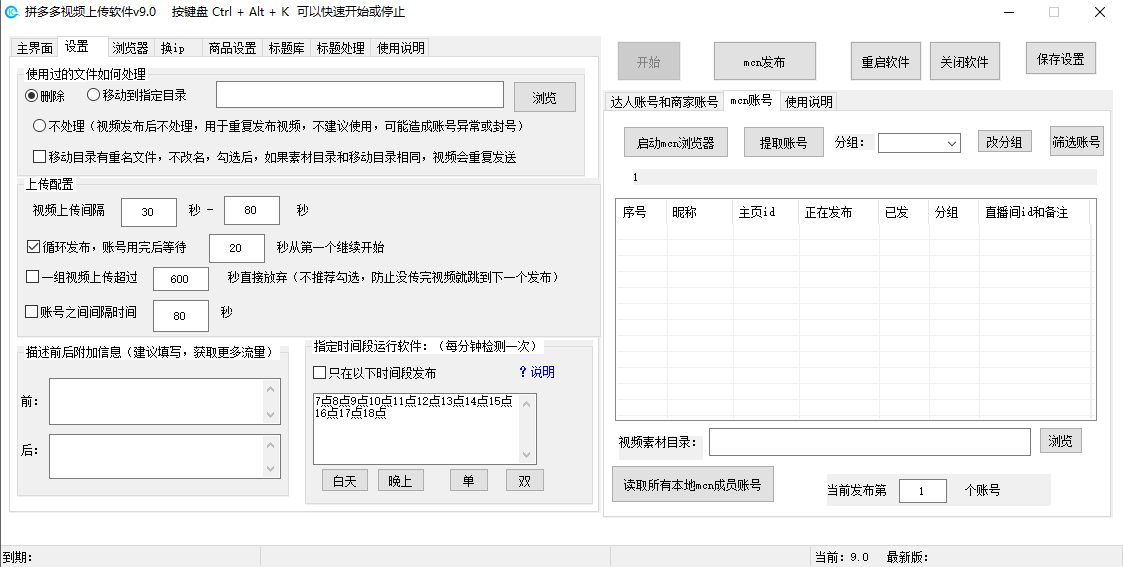Select the 移动到指定目录 radio option
The image size is (1123, 567).
click(94, 96)
